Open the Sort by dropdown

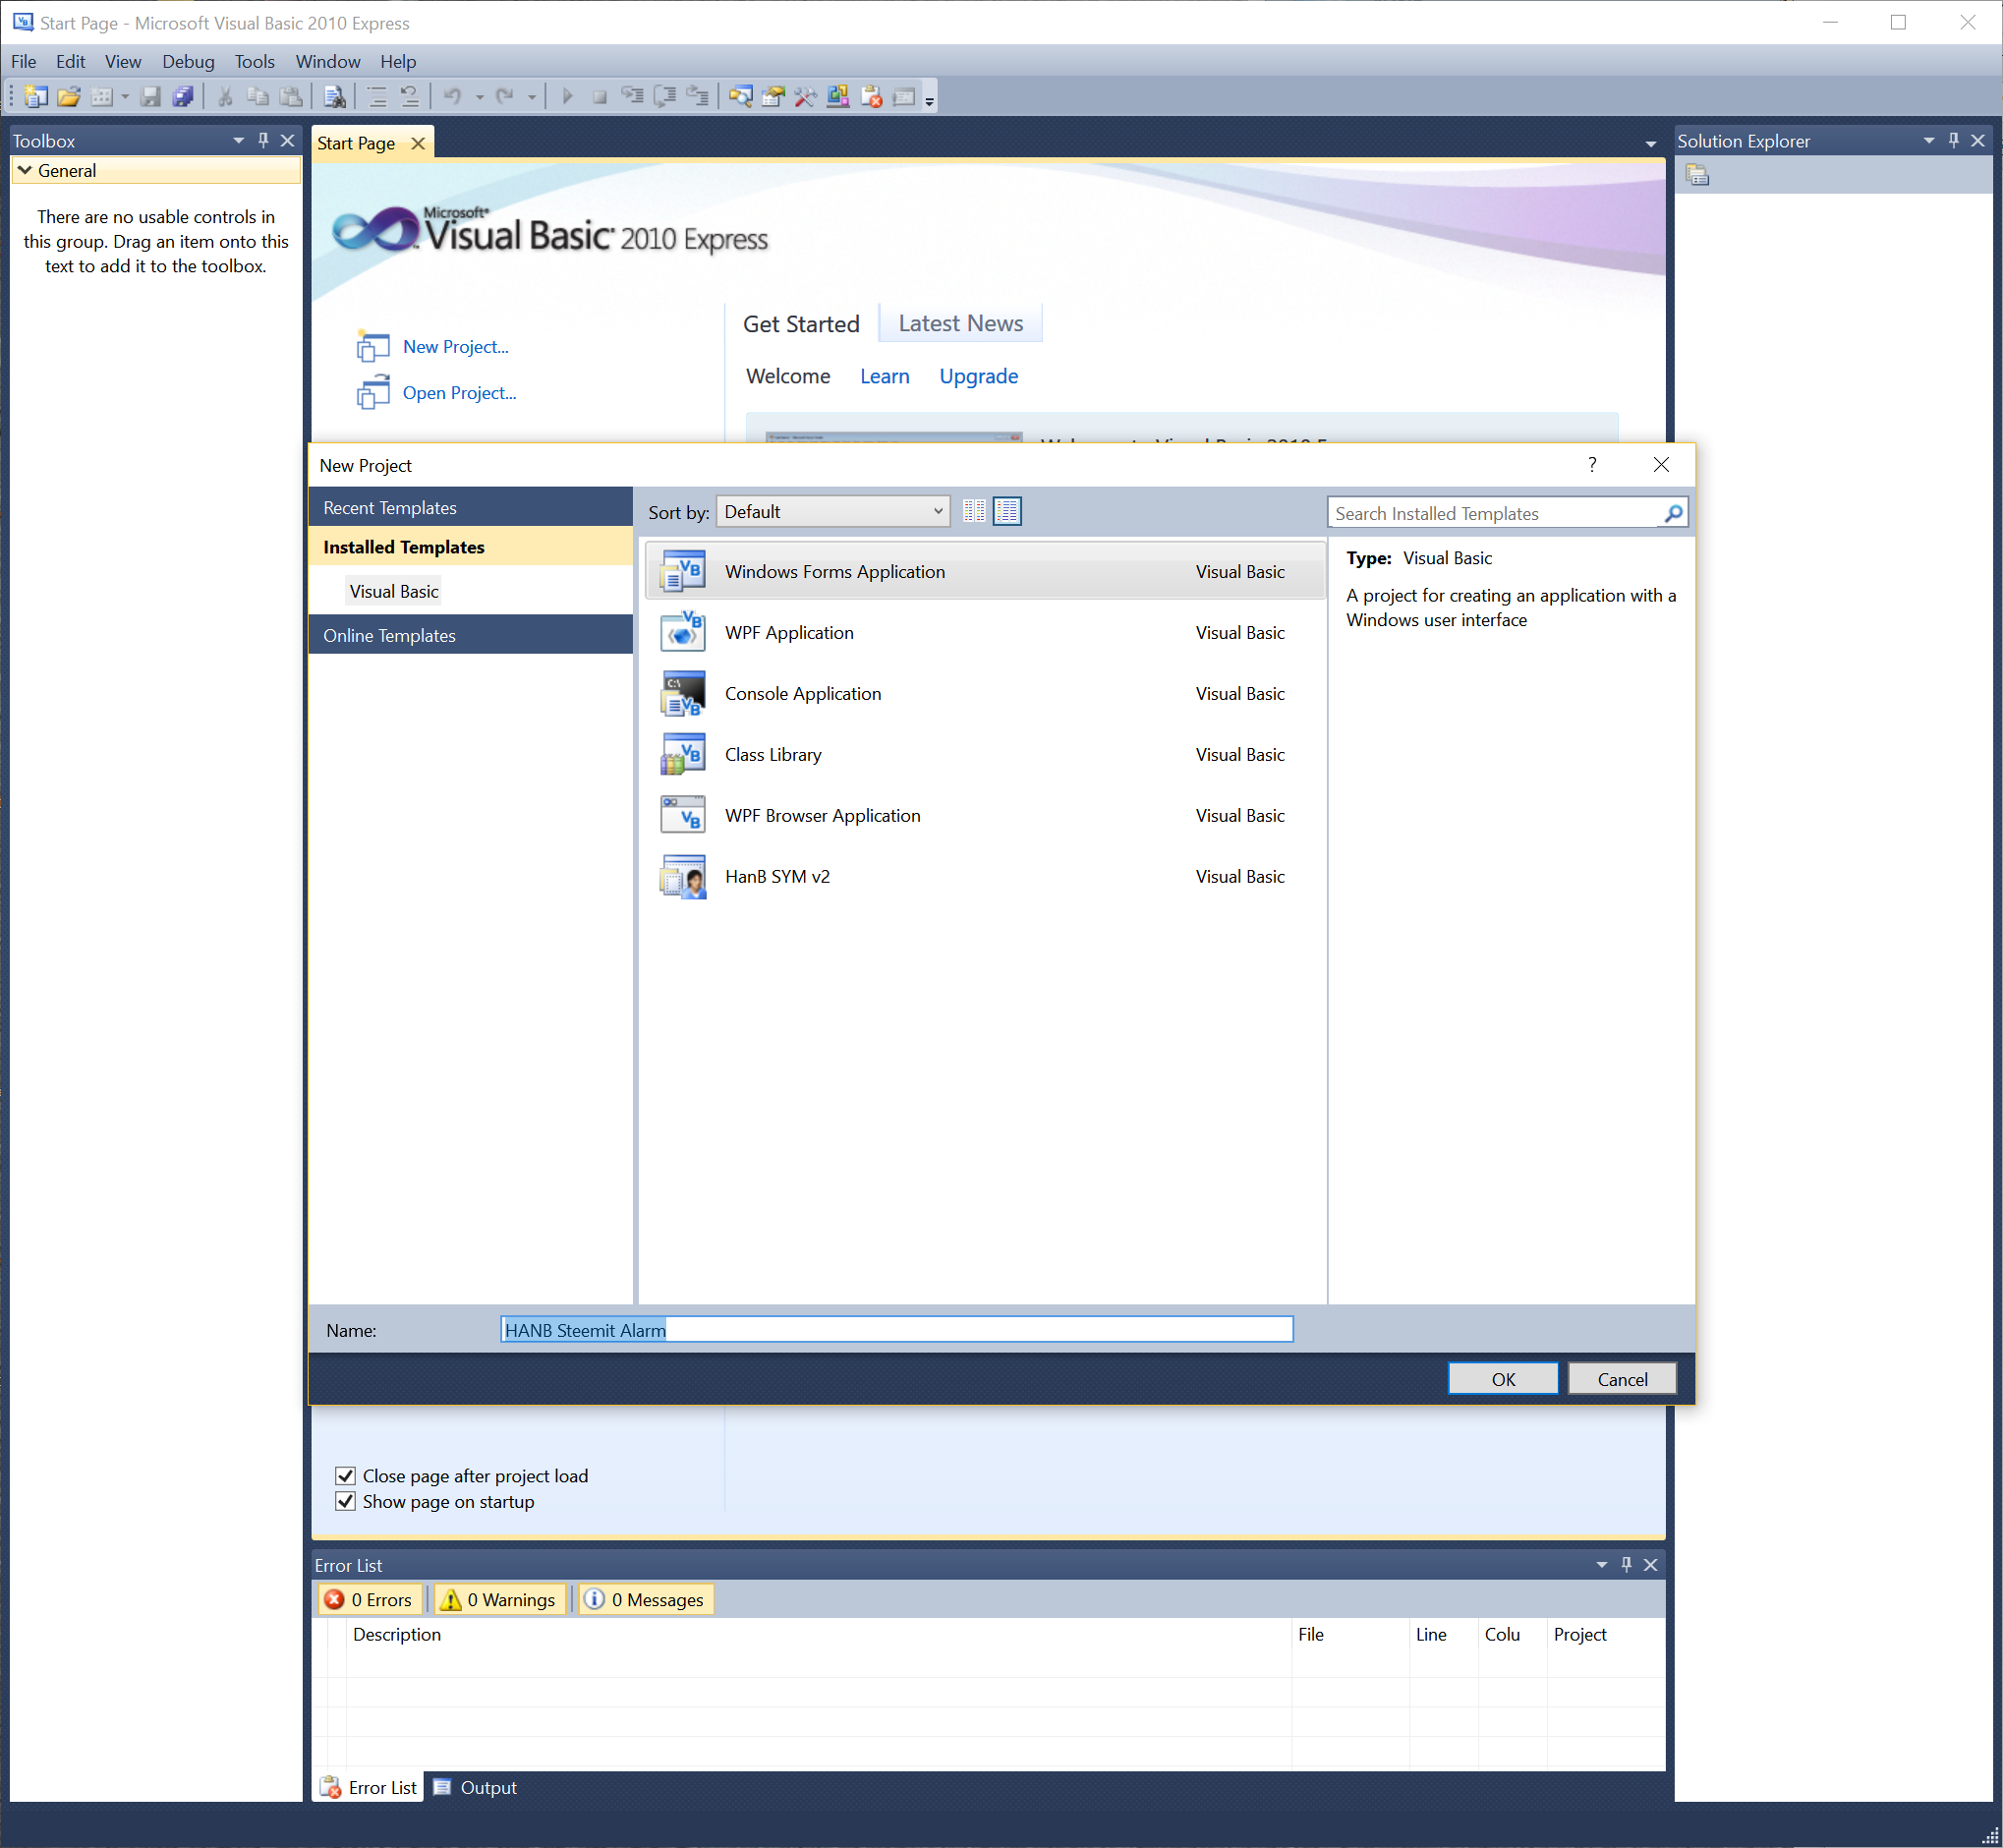coord(833,512)
